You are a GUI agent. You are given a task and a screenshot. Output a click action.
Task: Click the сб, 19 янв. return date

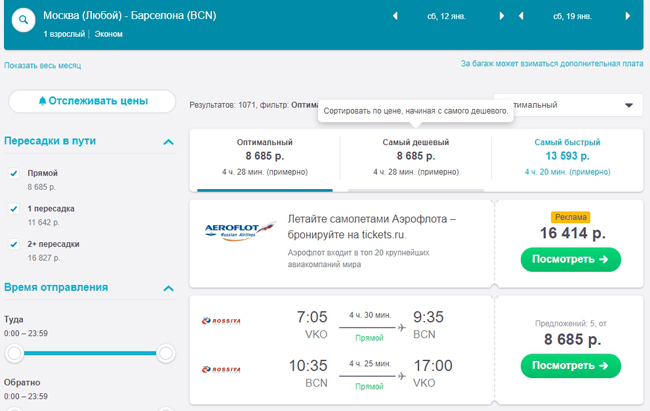point(572,17)
